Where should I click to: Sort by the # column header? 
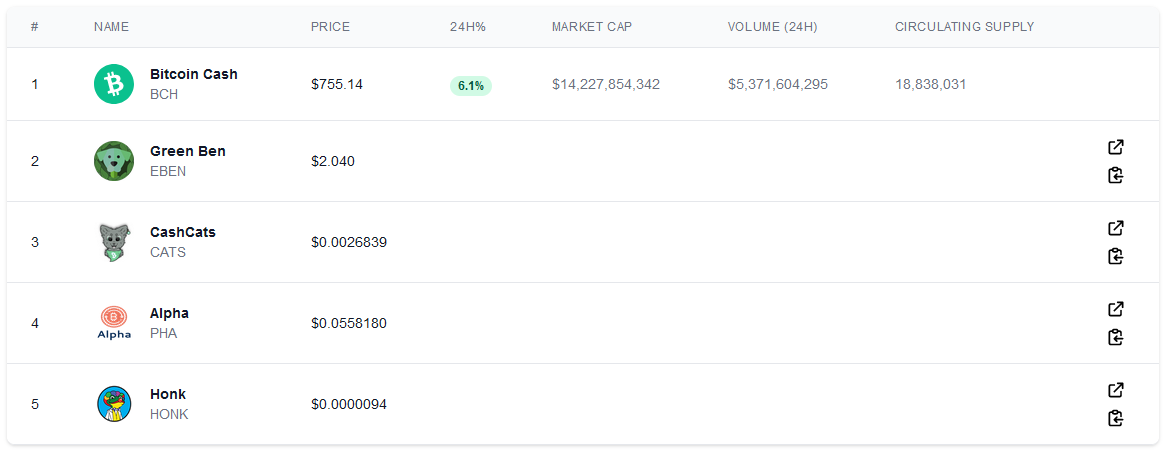(x=35, y=27)
